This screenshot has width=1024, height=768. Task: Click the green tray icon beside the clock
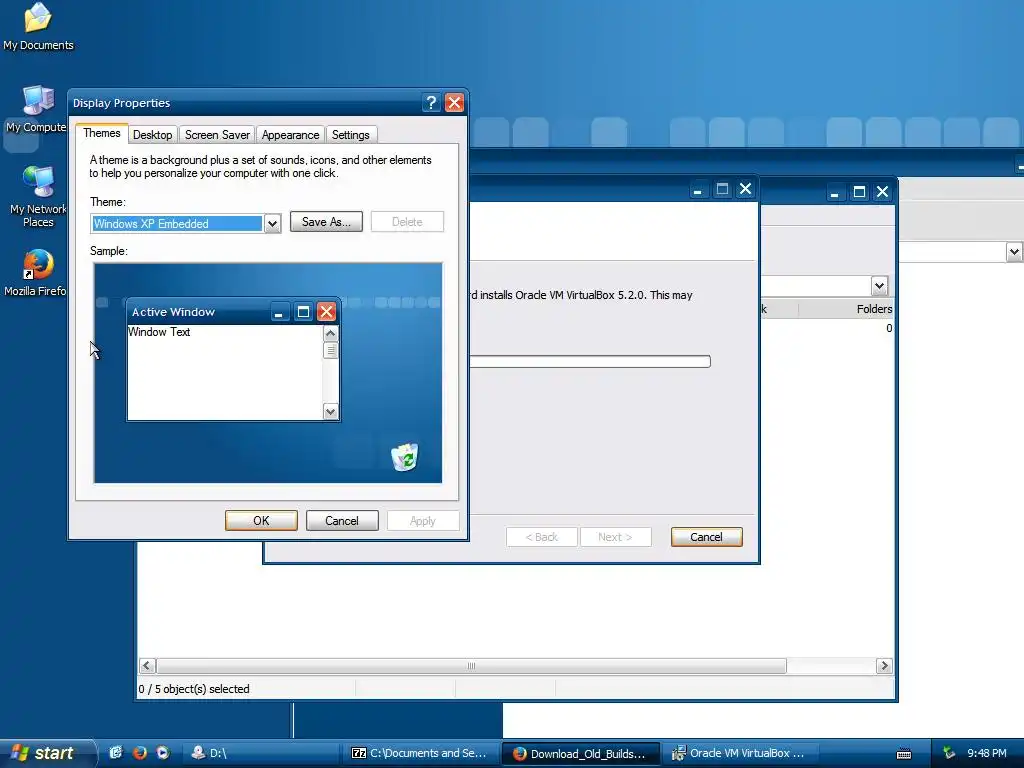tap(949, 753)
